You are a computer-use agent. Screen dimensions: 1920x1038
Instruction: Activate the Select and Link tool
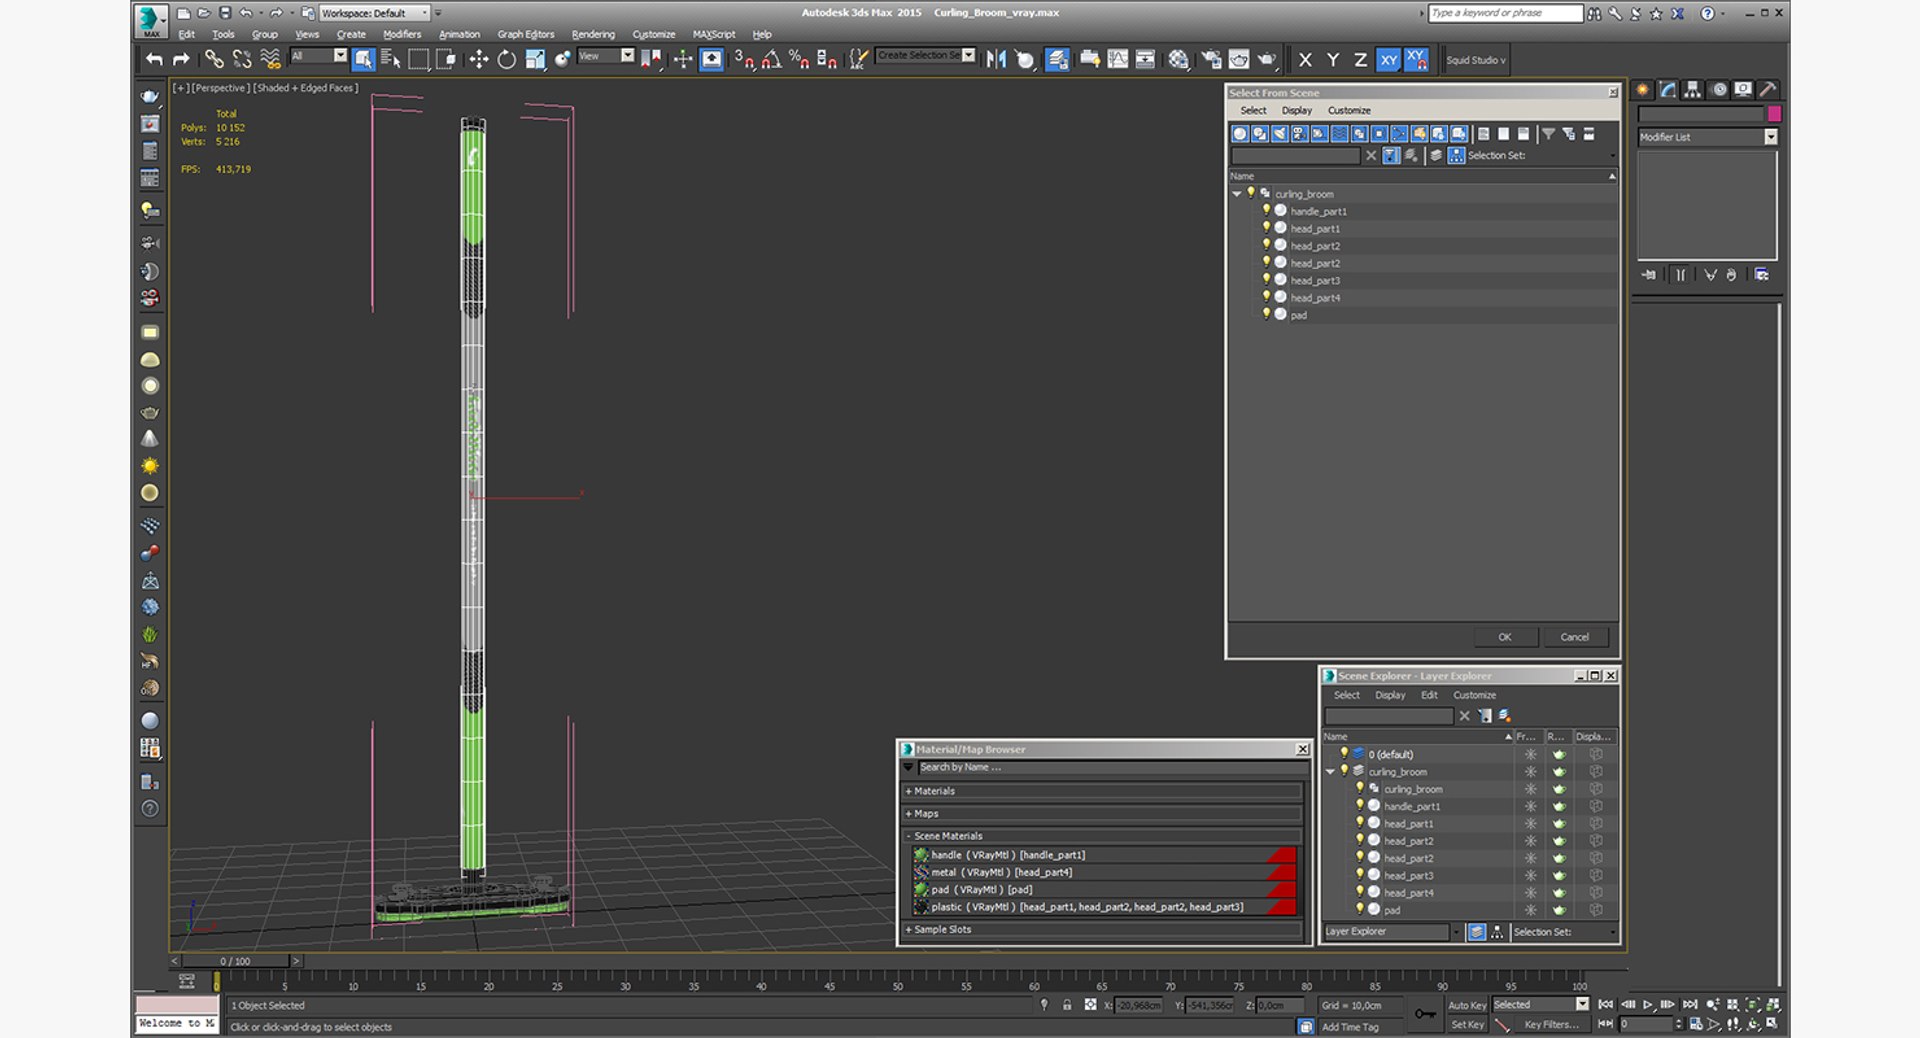click(x=214, y=60)
